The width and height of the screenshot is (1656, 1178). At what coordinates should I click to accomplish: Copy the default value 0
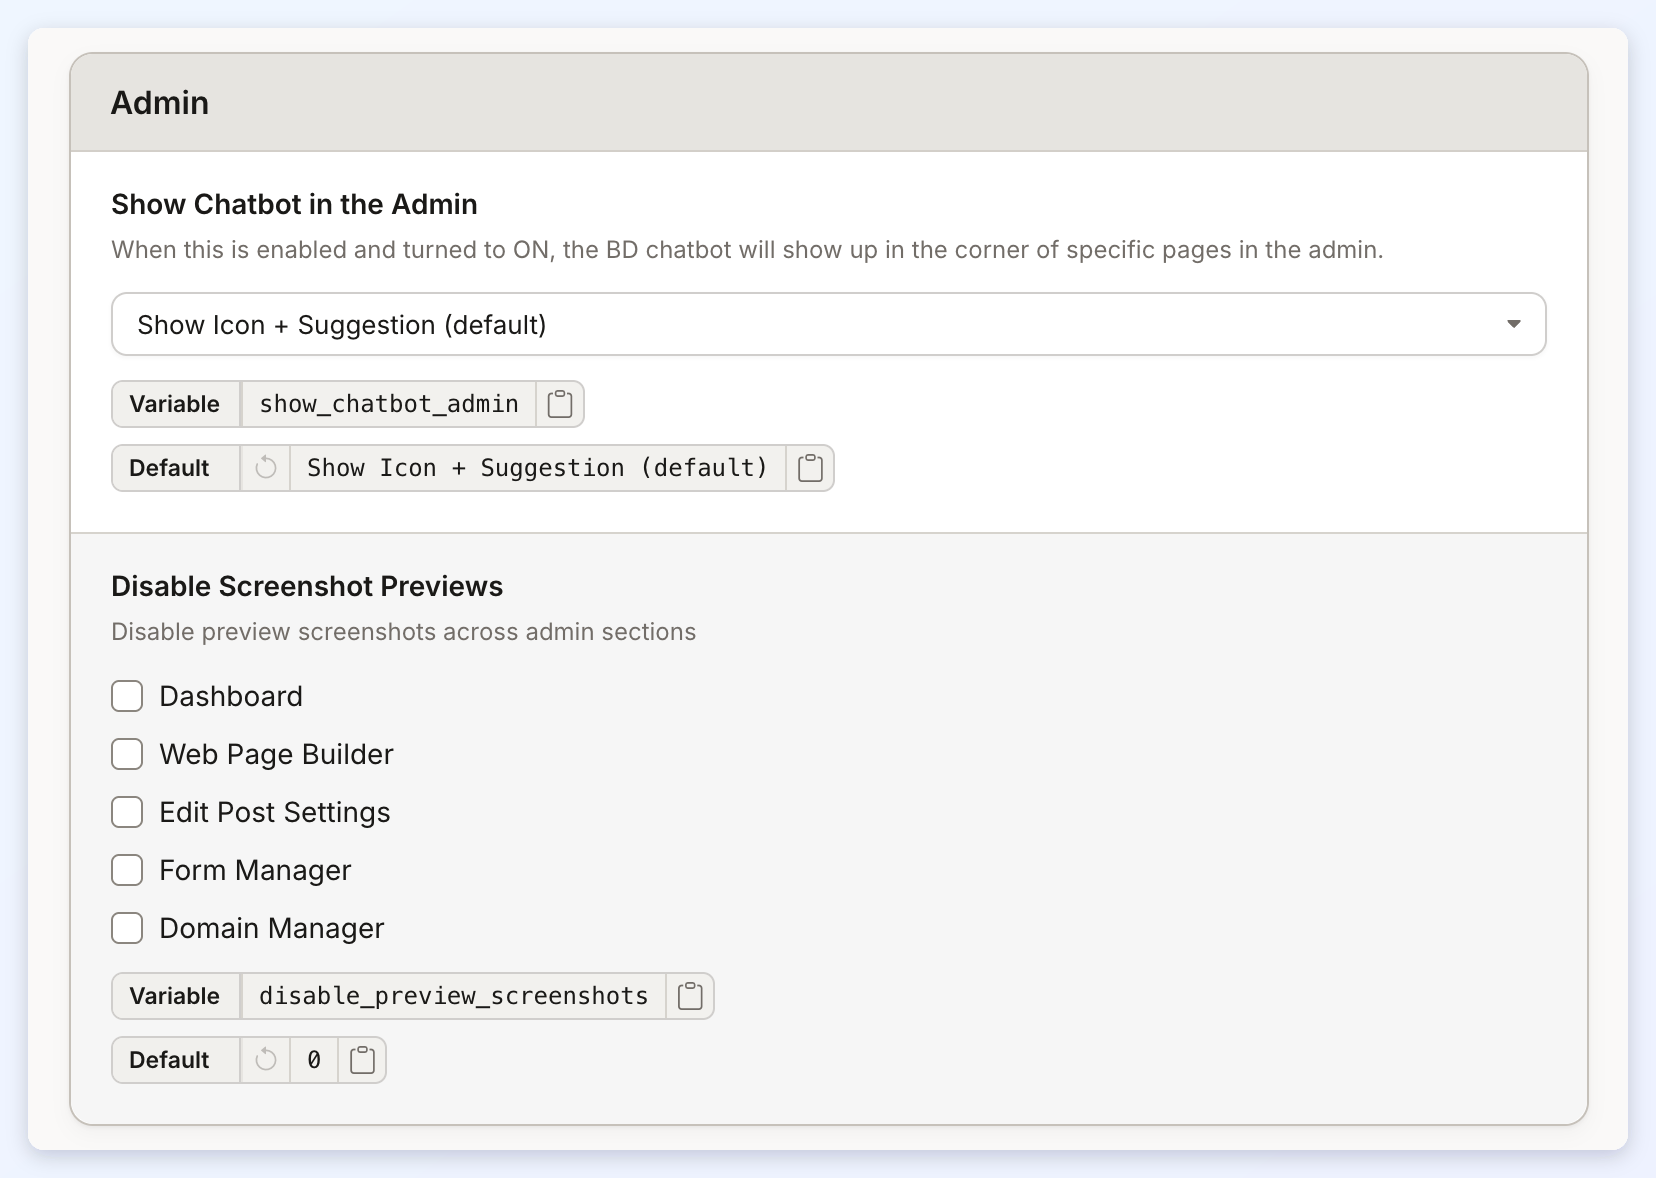click(362, 1060)
